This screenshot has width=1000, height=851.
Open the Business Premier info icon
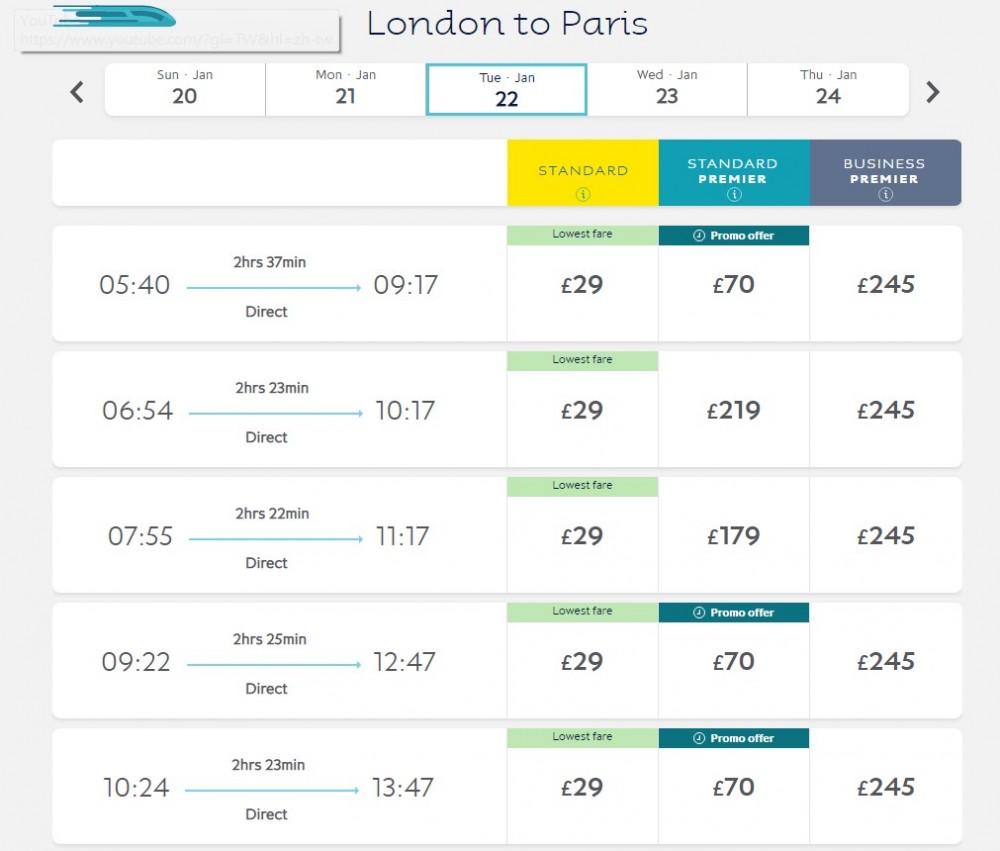(884, 192)
